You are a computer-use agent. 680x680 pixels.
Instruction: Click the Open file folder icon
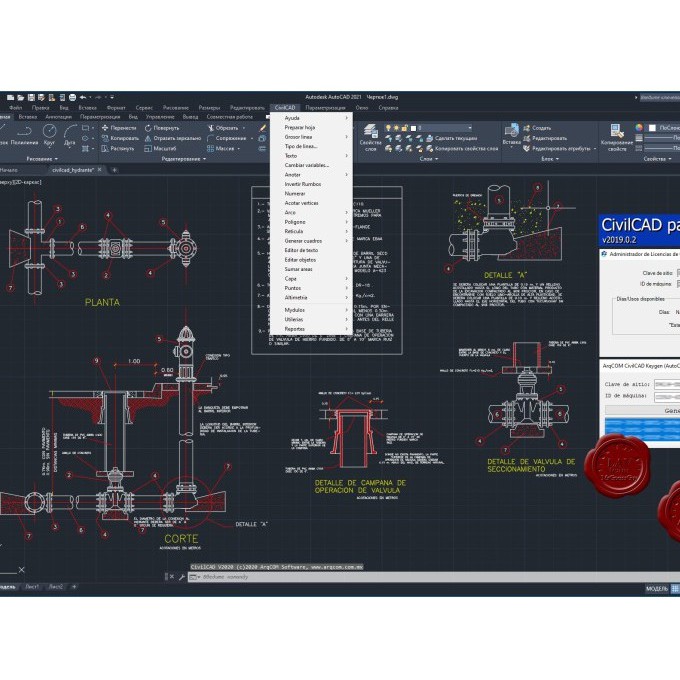[20, 98]
